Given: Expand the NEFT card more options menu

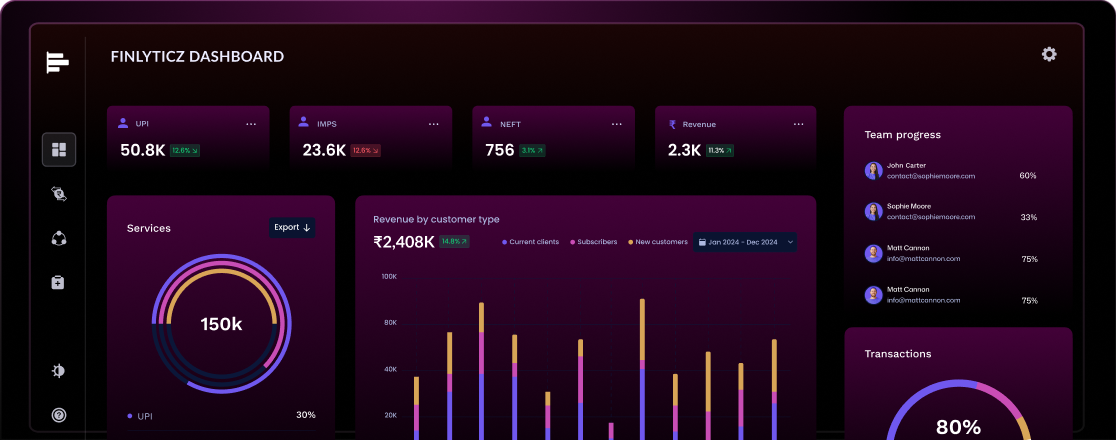Looking at the screenshot, I should click(616, 124).
